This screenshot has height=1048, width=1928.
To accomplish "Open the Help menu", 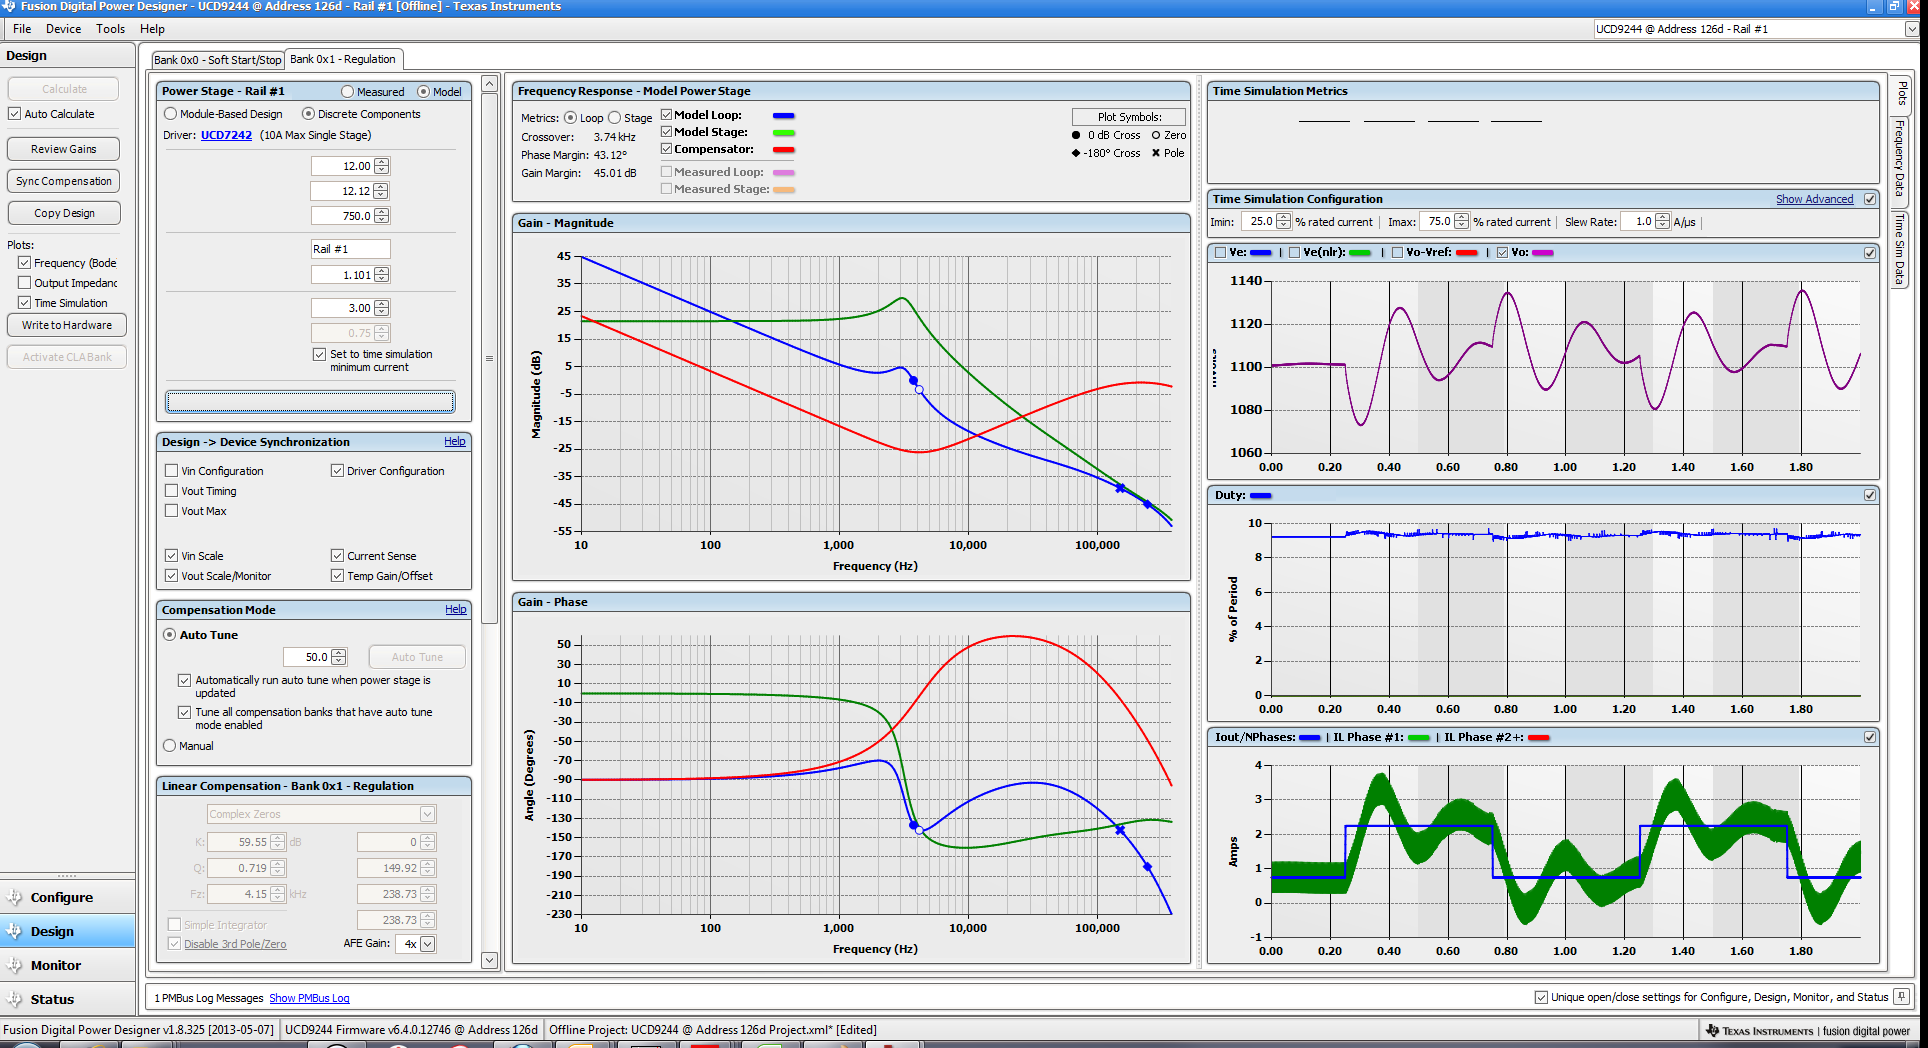I will point(152,29).
